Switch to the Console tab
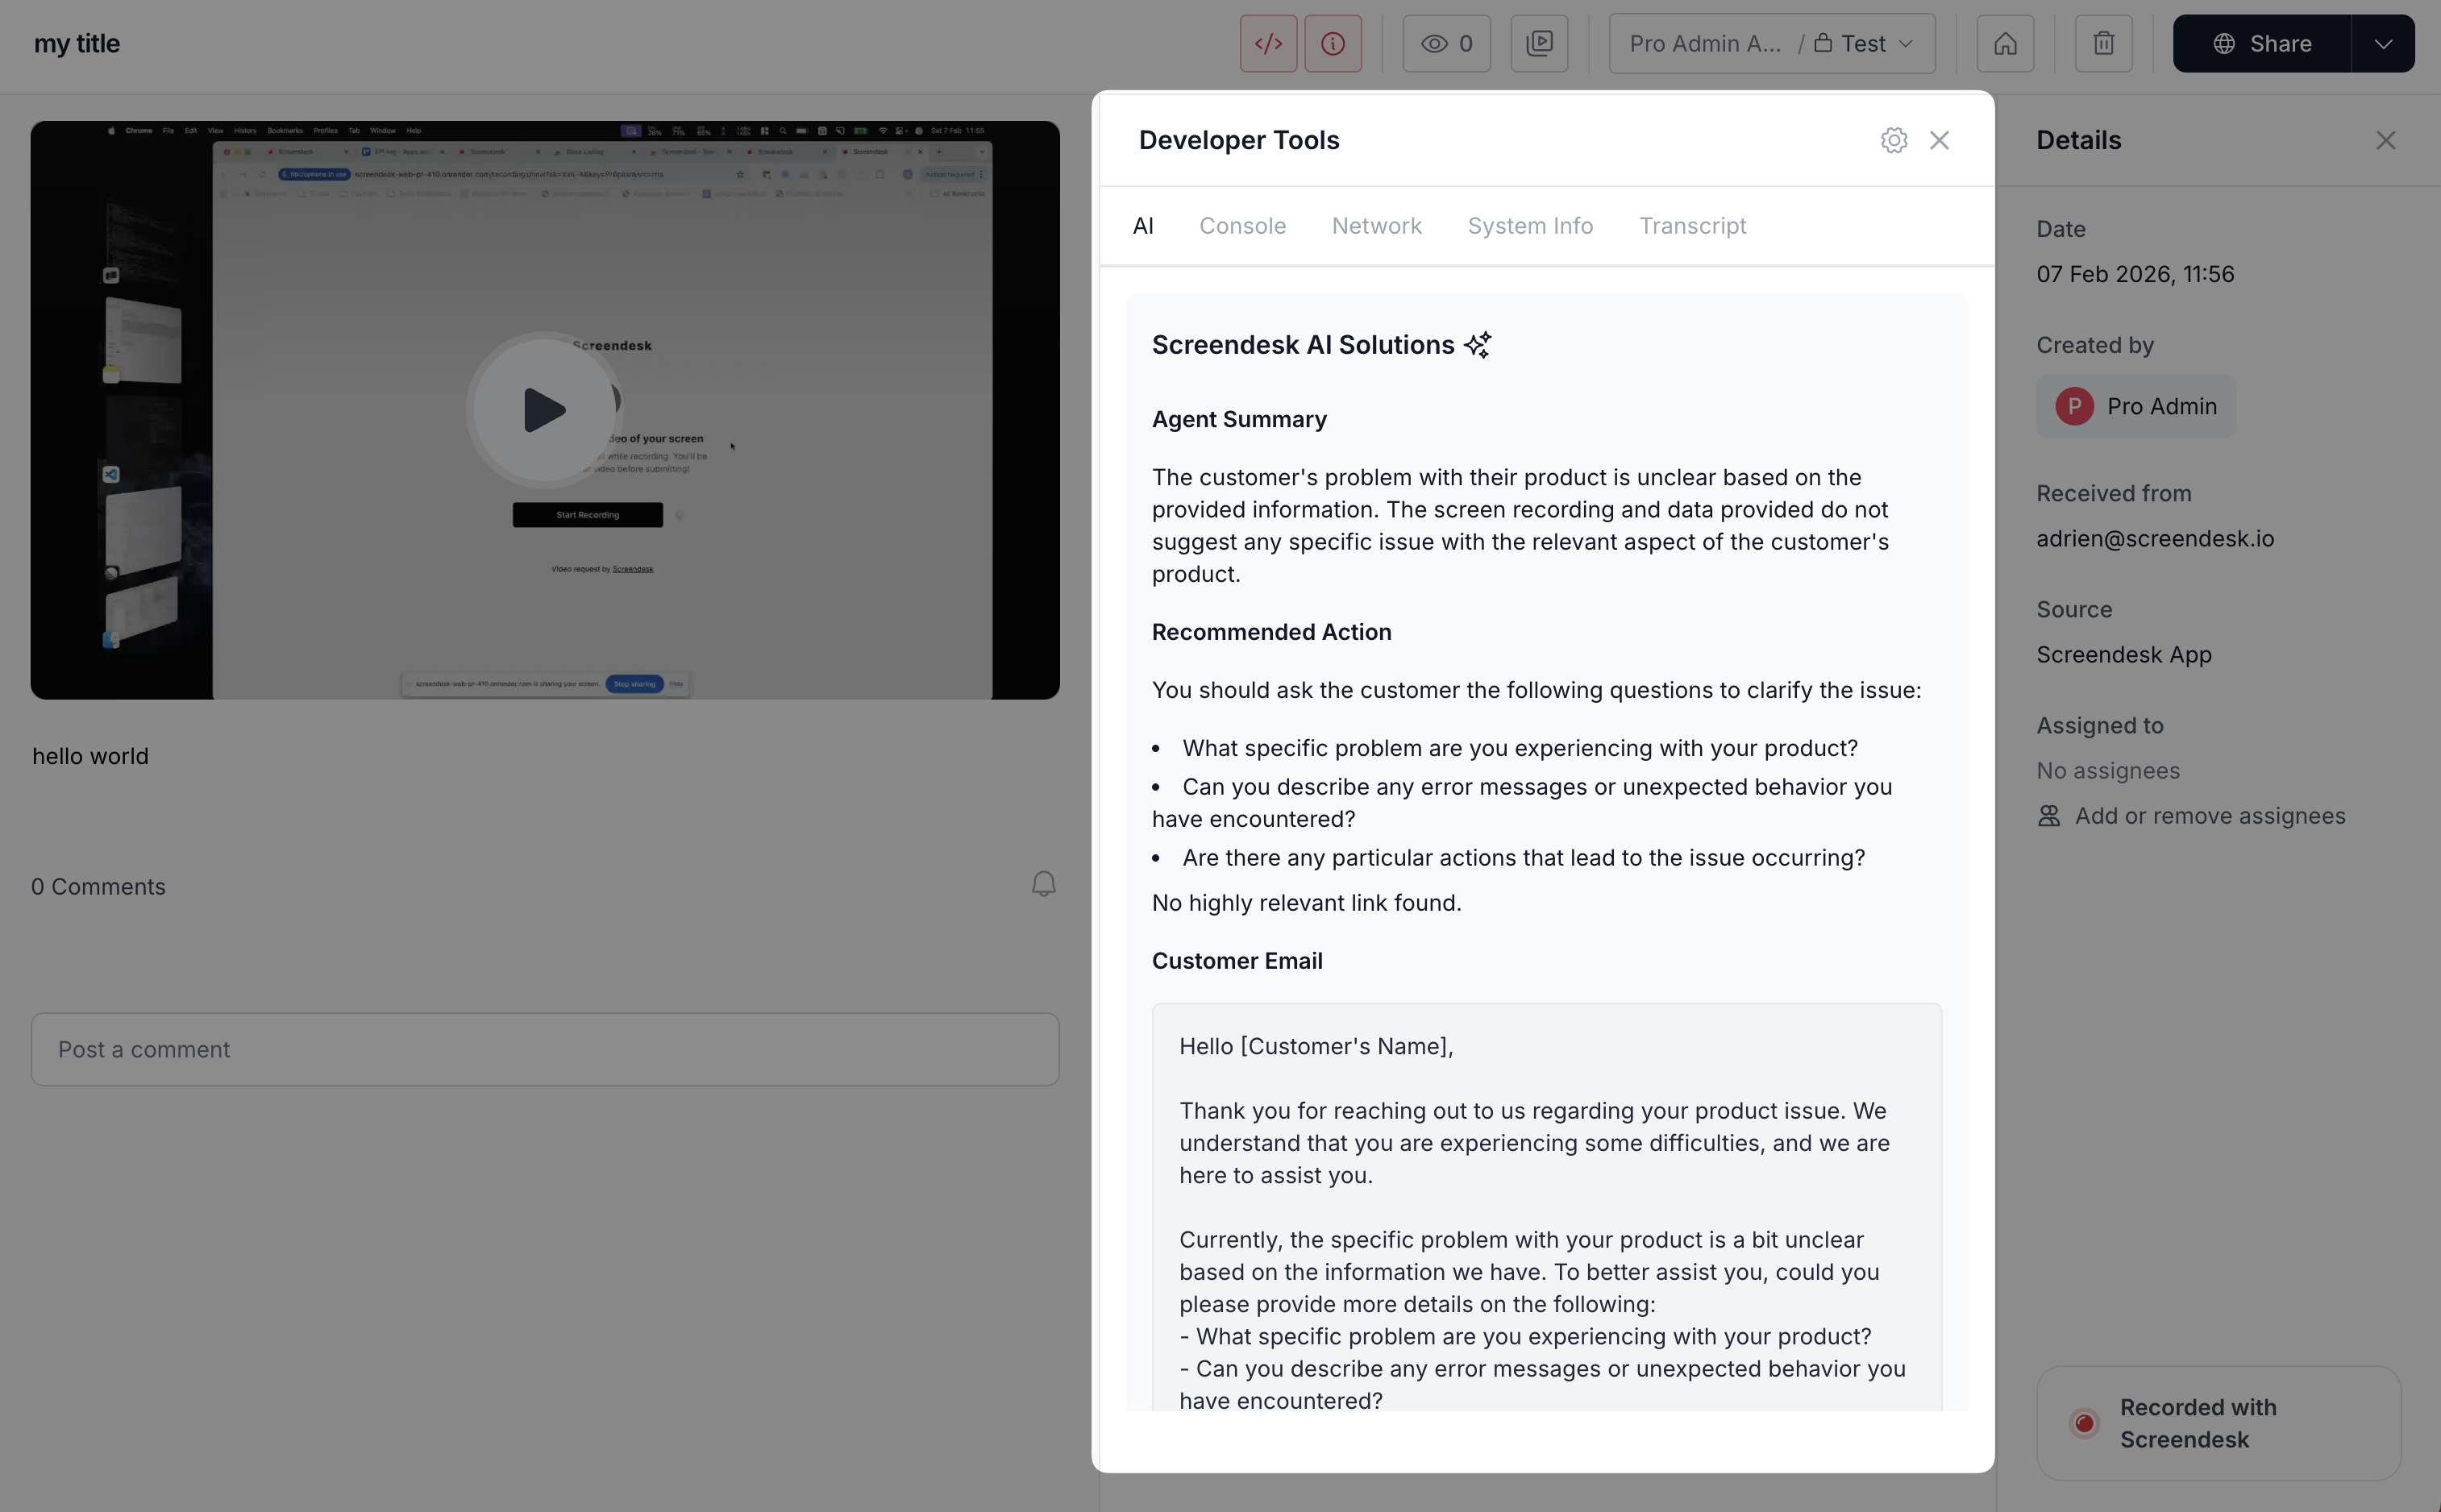The width and height of the screenshot is (2441, 1512). click(x=1242, y=226)
